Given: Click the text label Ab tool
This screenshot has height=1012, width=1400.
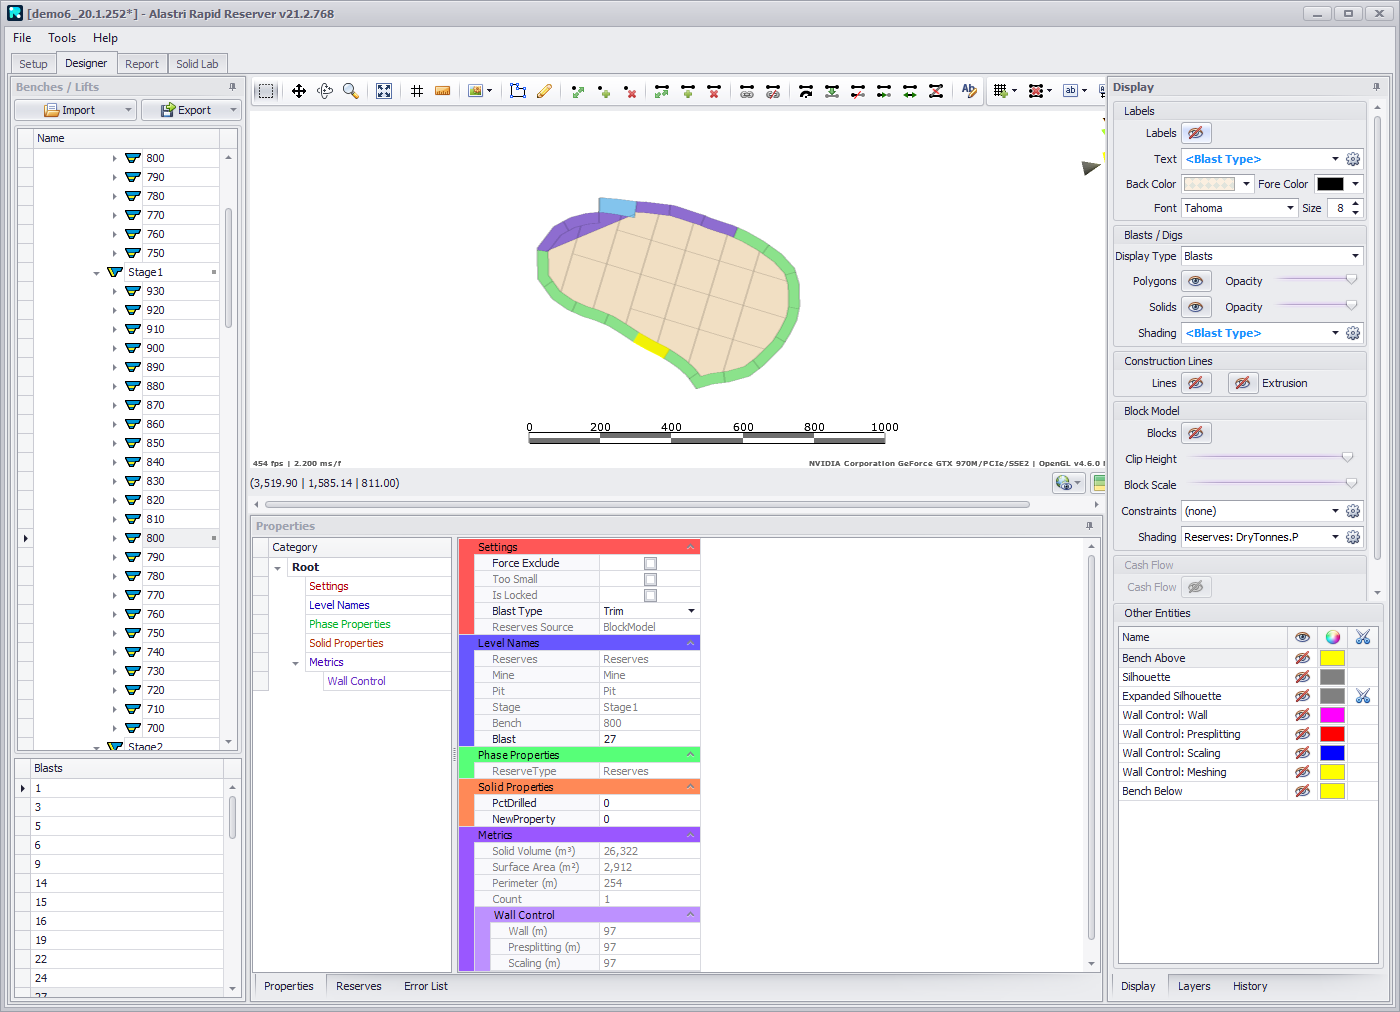Looking at the screenshot, I should 969,91.
